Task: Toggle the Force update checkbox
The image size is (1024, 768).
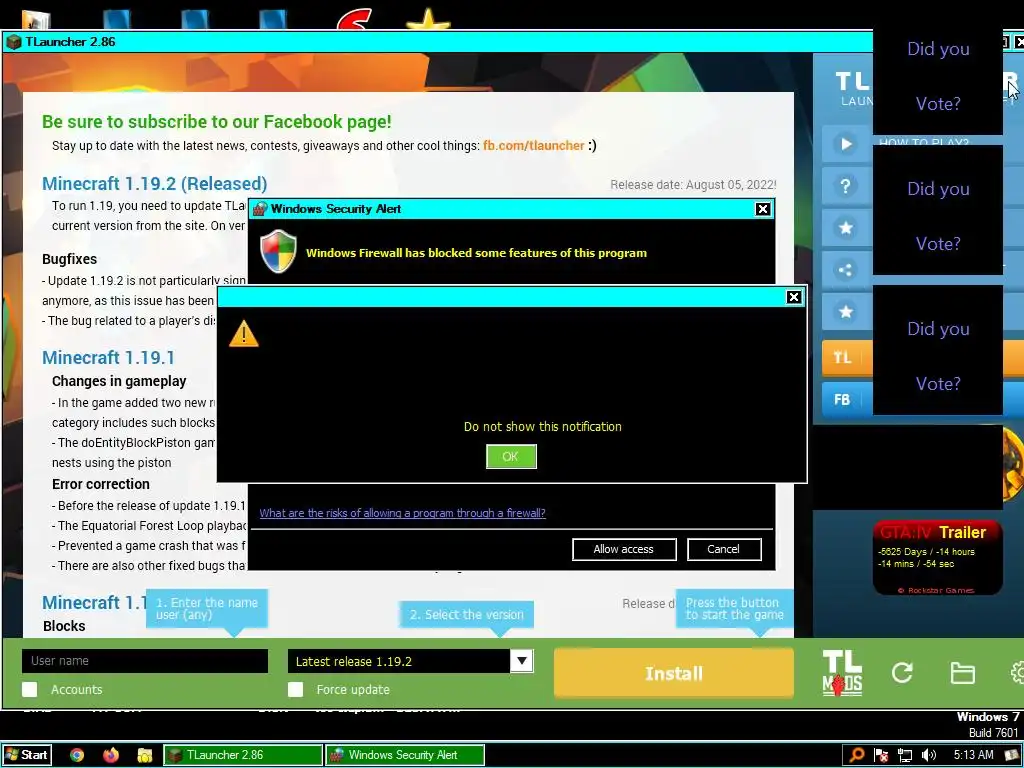Action: 295,690
